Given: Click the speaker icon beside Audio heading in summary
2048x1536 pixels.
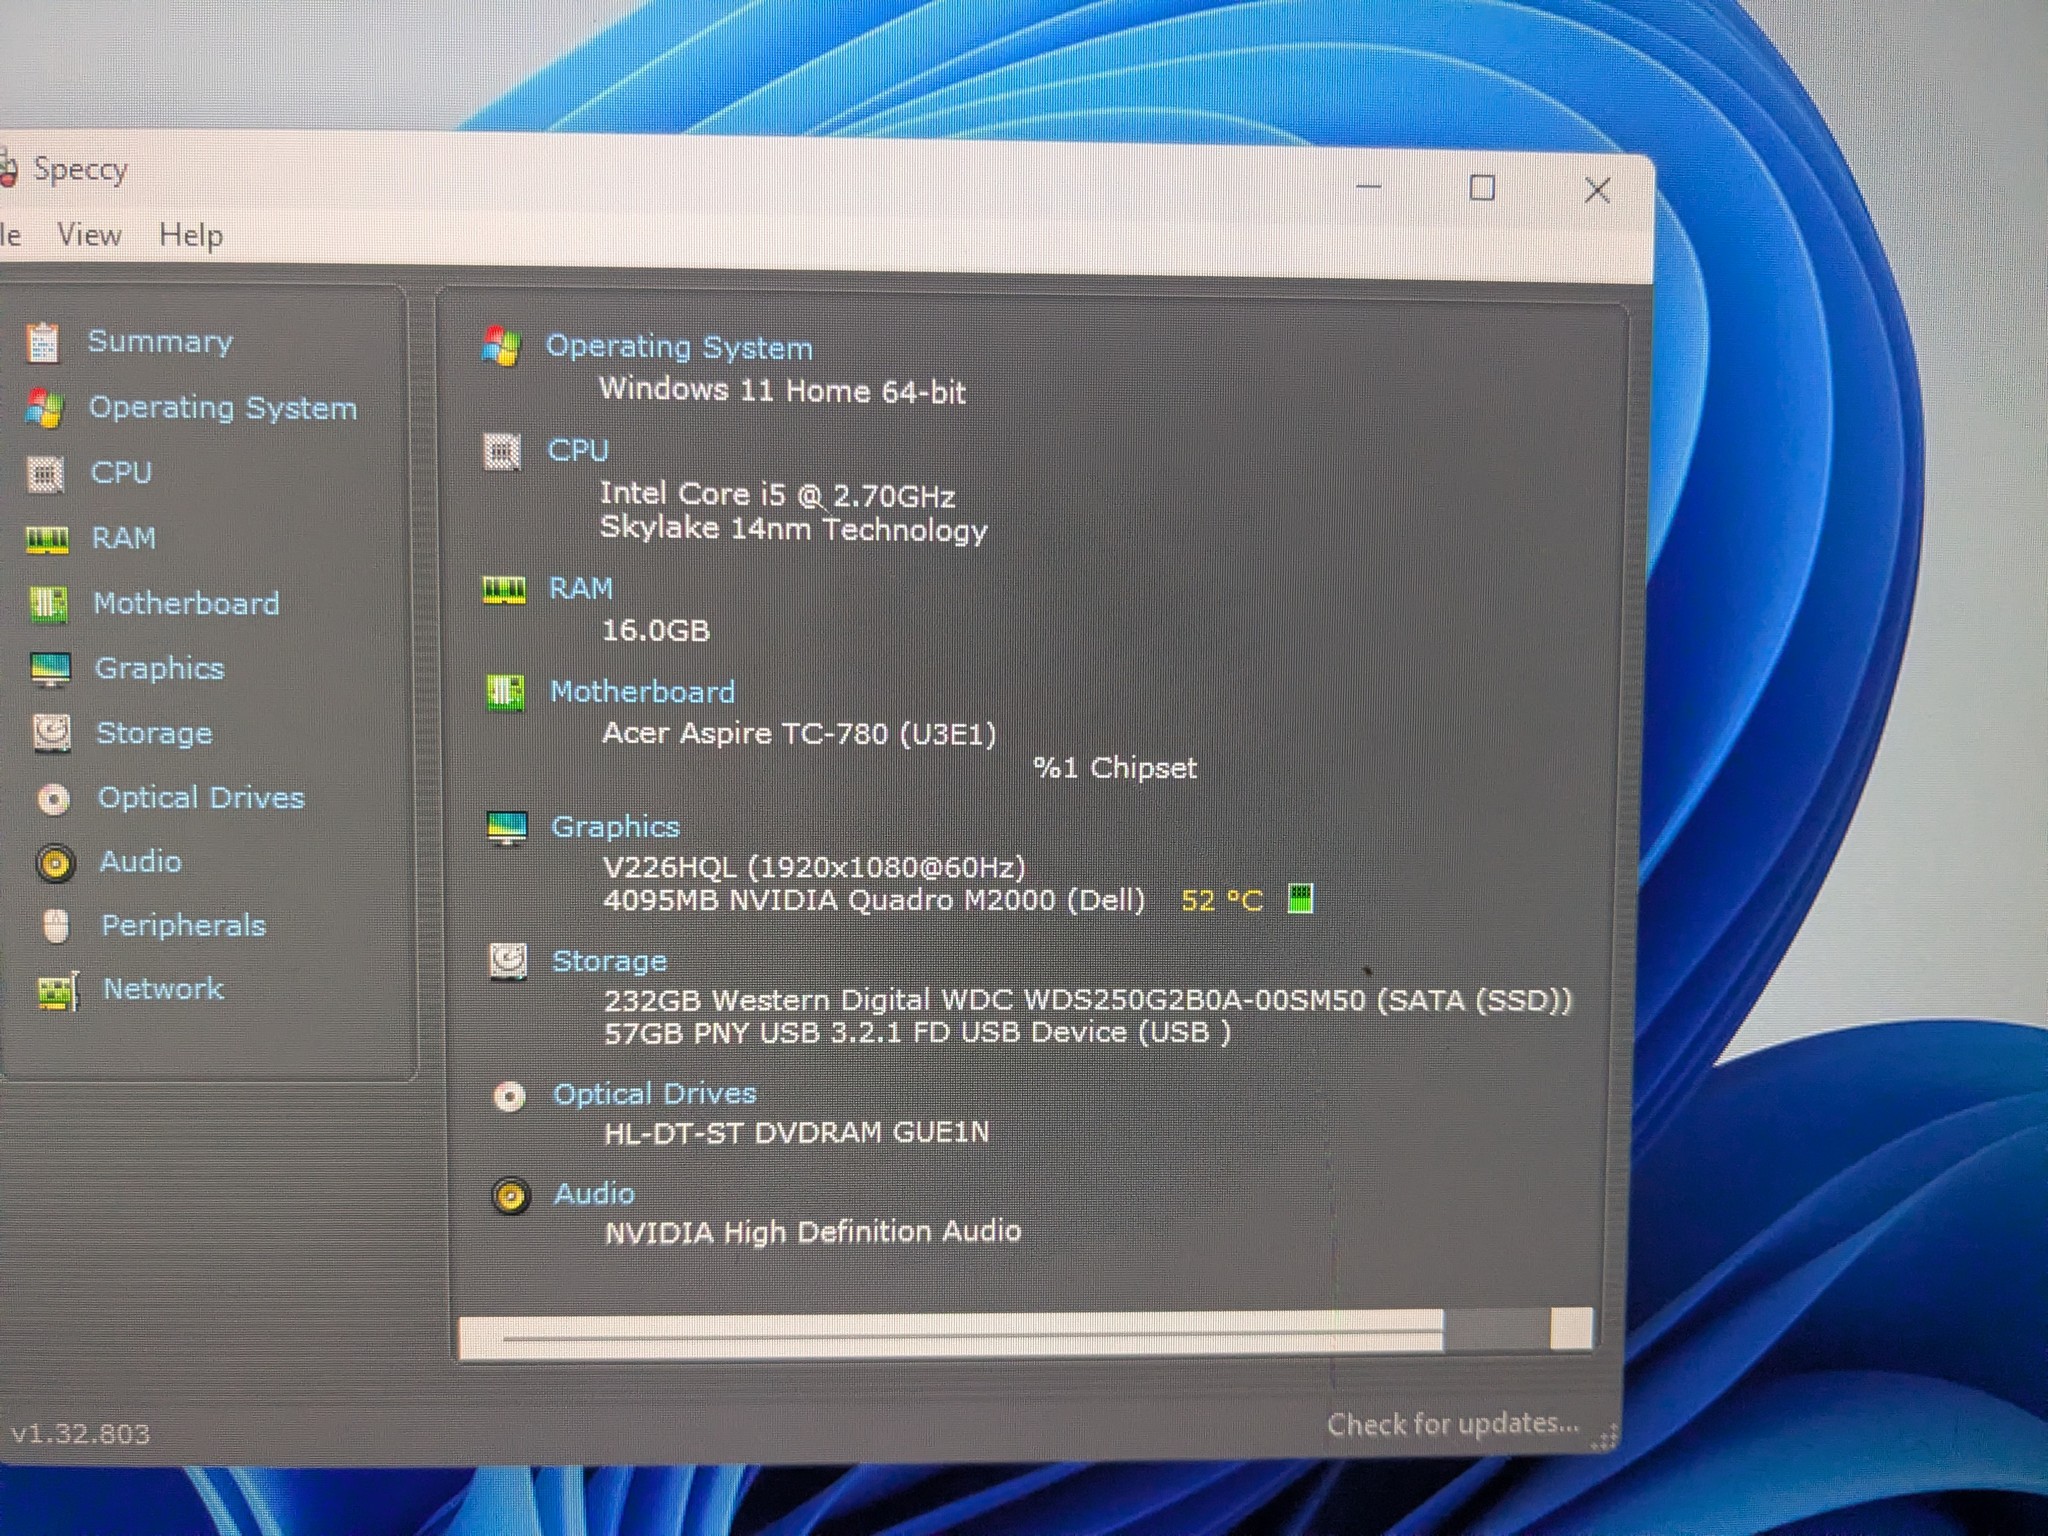Looking at the screenshot, I should [x=511, y=1196].
